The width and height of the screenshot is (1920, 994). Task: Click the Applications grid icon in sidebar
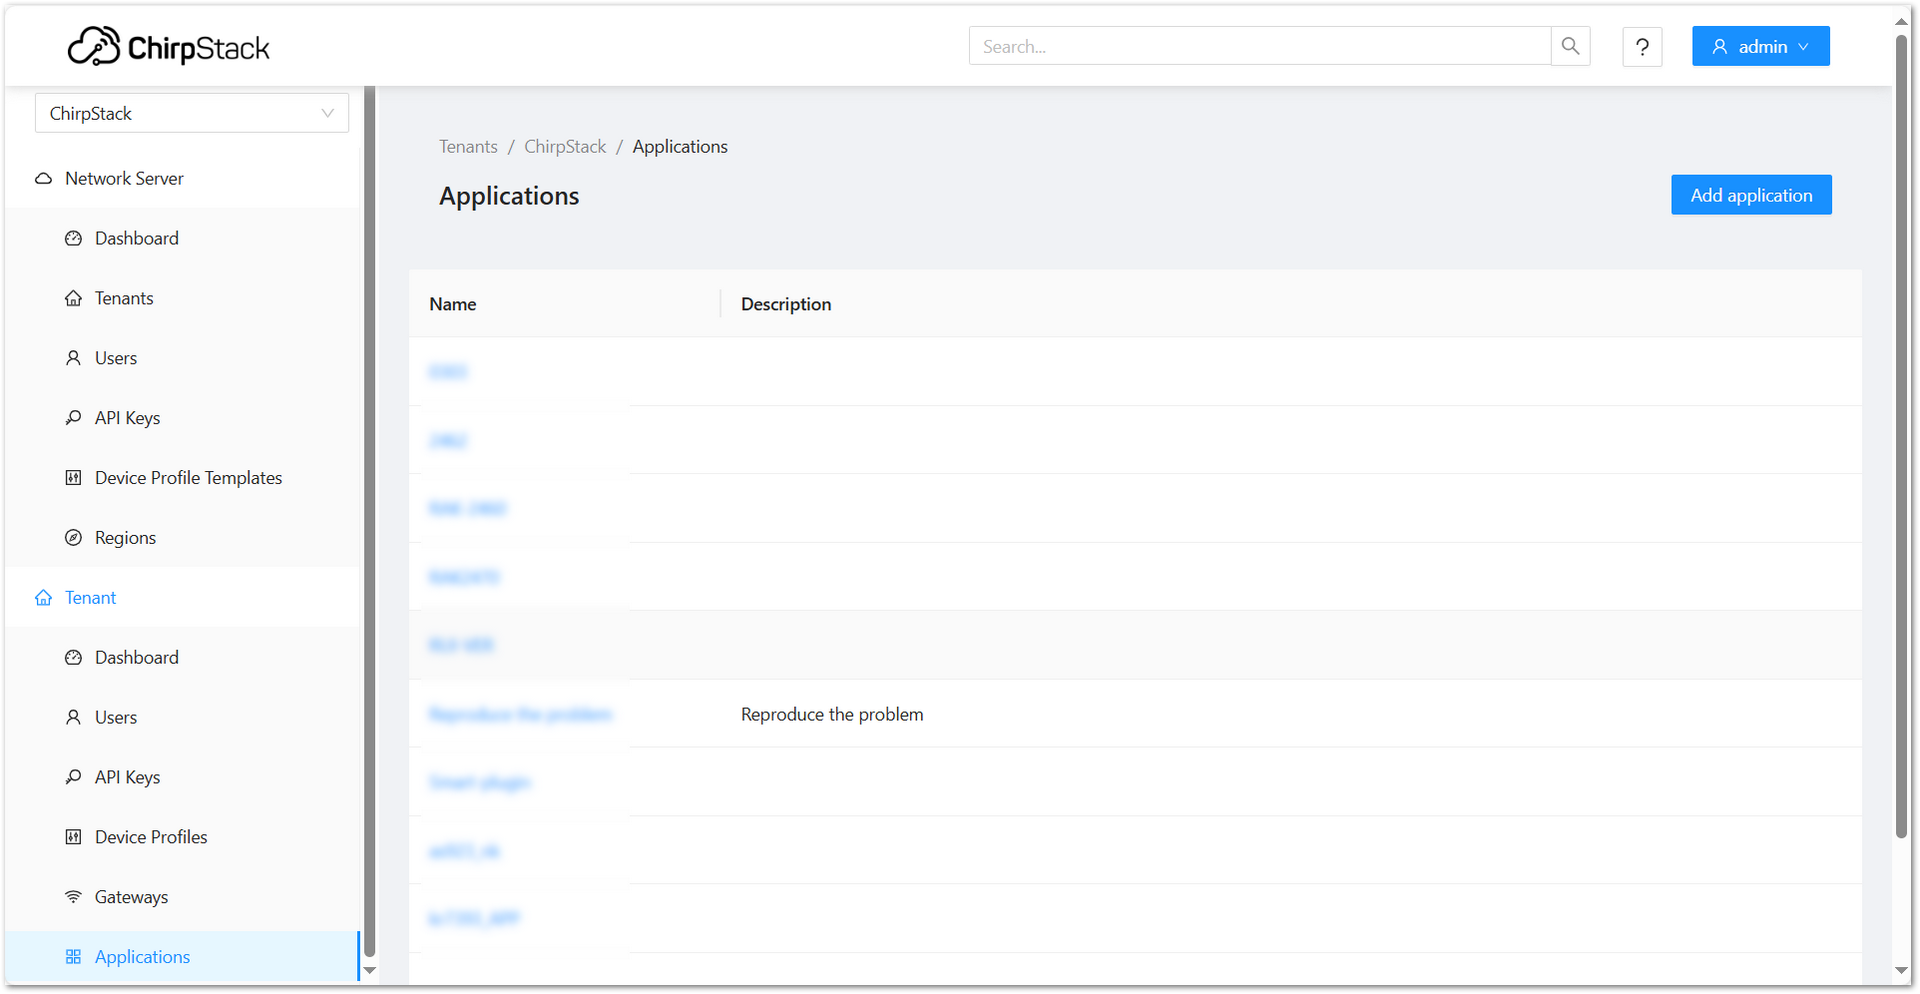[73, 956]
